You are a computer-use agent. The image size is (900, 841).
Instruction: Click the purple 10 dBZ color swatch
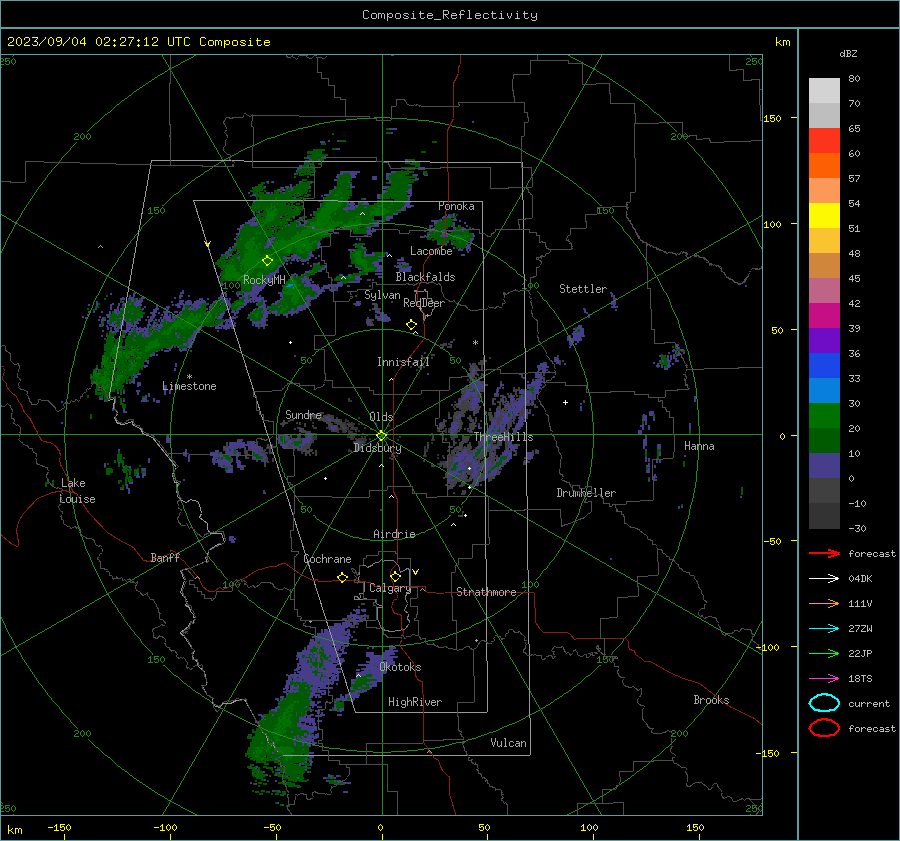tap(824, 466)
